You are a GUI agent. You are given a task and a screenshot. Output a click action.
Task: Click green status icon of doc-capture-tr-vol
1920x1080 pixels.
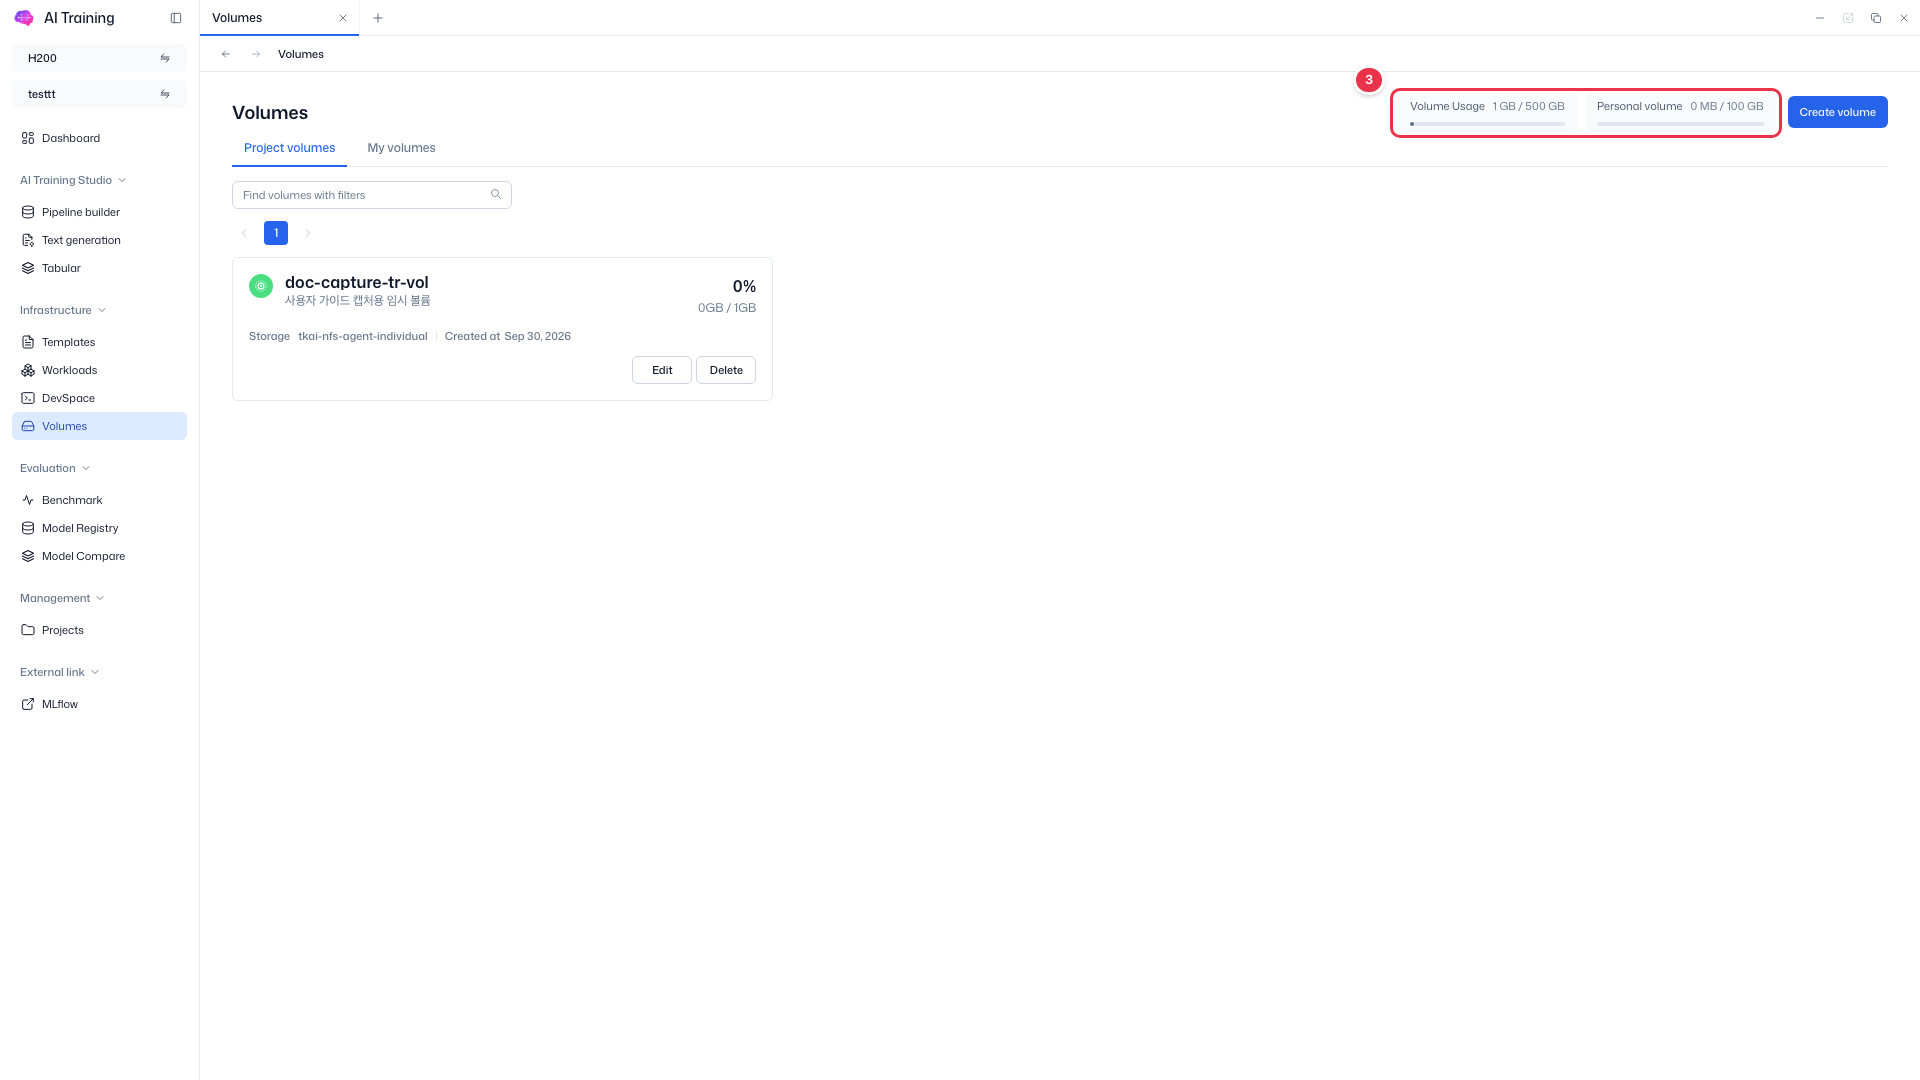pyautogui.click(x=261, y=286)
